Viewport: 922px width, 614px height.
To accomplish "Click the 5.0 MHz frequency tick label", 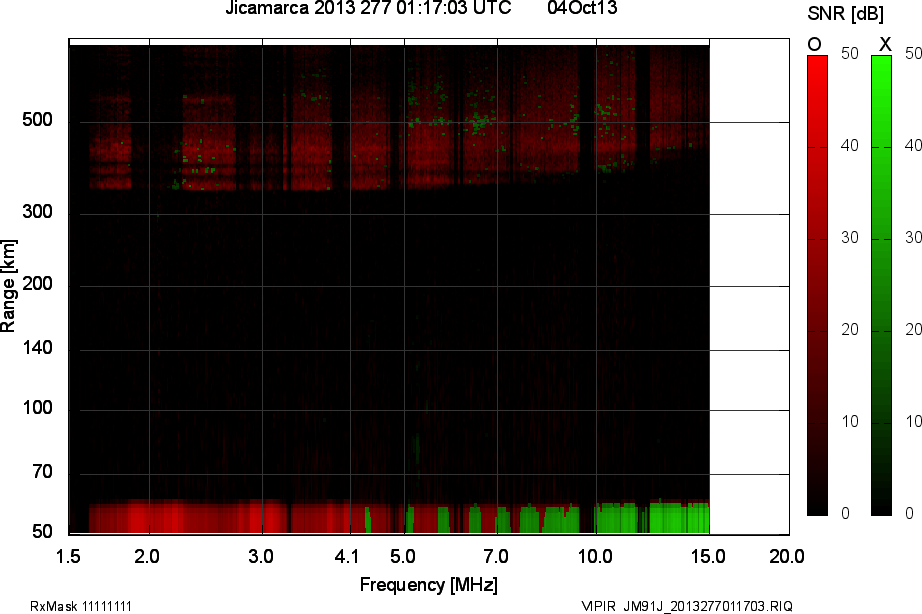I will (403, 556).
